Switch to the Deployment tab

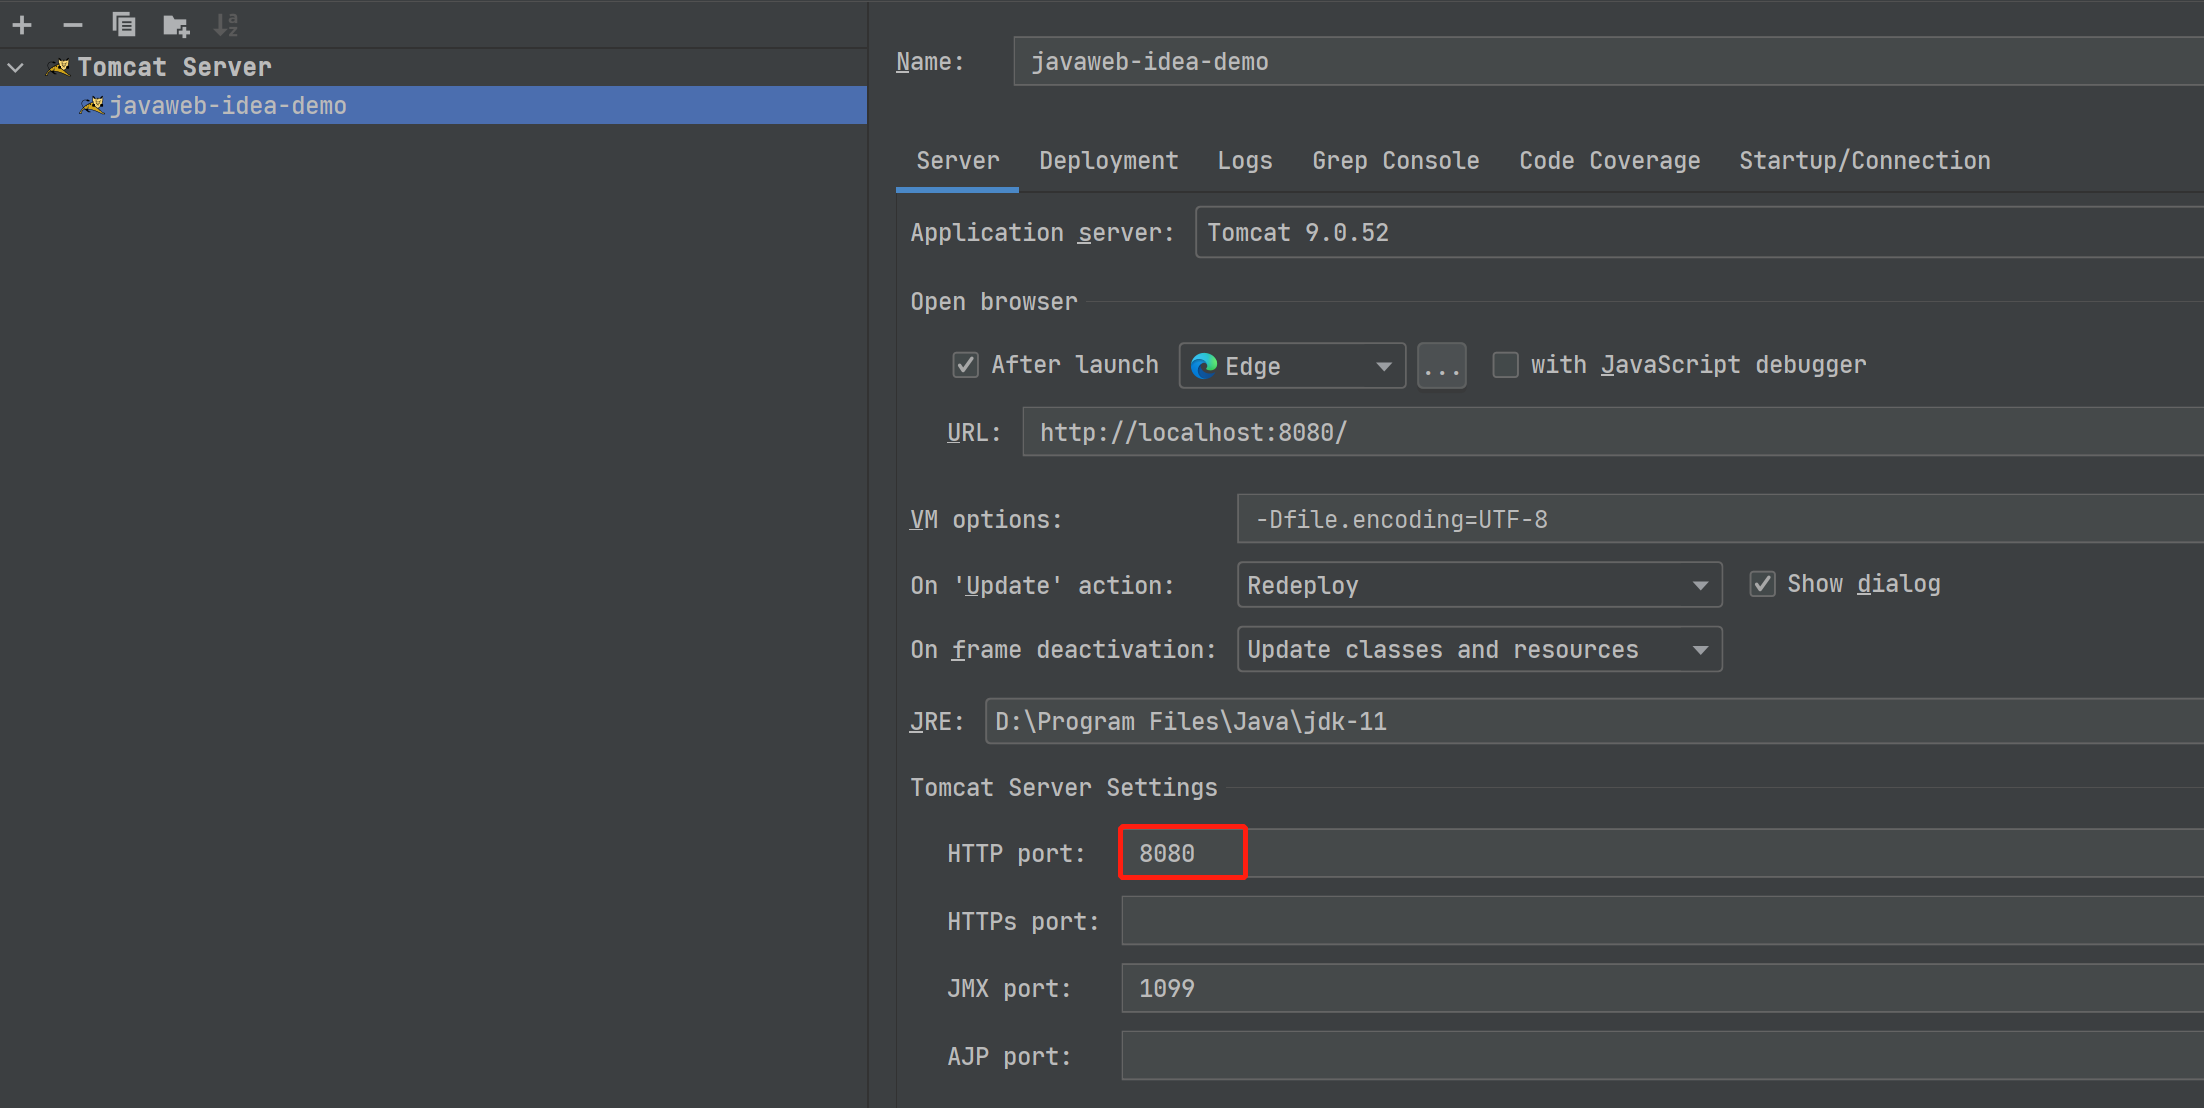(x=1108, y=161)
